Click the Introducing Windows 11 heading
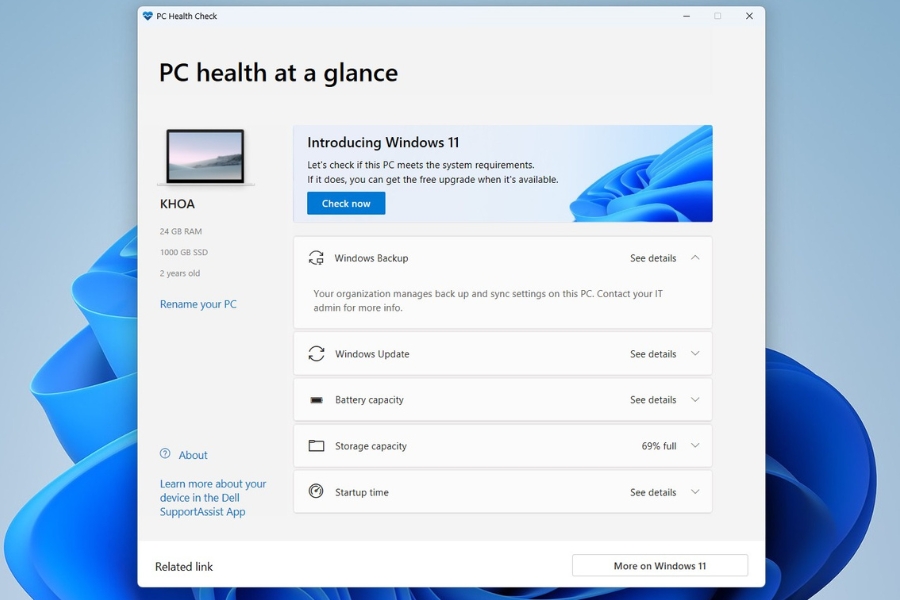The image size is (900, 600). click(x=383, y=142)
